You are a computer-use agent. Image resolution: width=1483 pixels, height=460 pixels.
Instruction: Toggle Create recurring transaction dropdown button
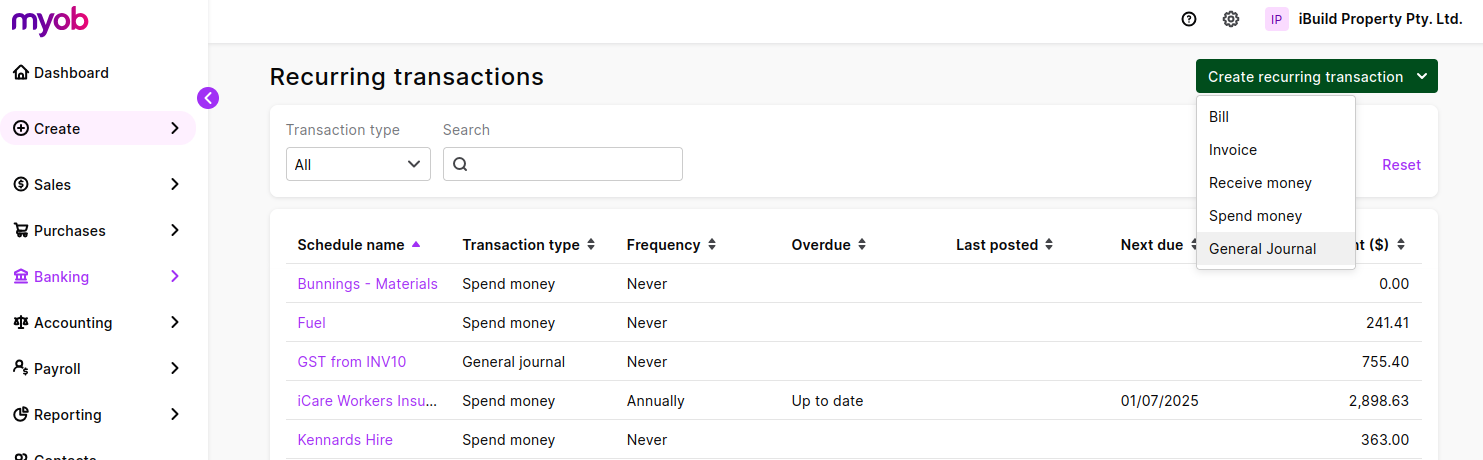point(1316,77)
